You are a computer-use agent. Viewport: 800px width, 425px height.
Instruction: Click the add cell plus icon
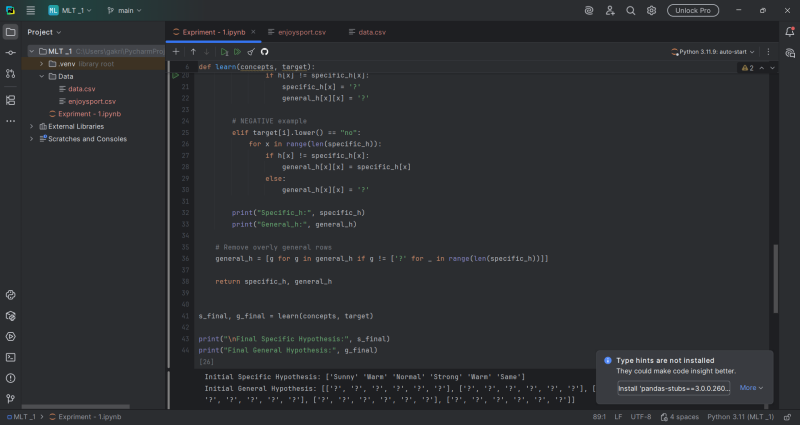pyautogui.click(x=177, y=51)
